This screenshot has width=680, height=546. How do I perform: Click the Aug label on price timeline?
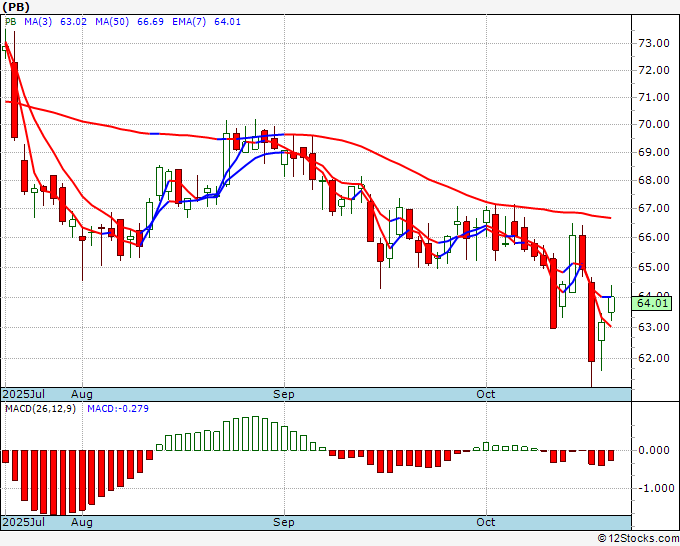[x=82, y=394]
